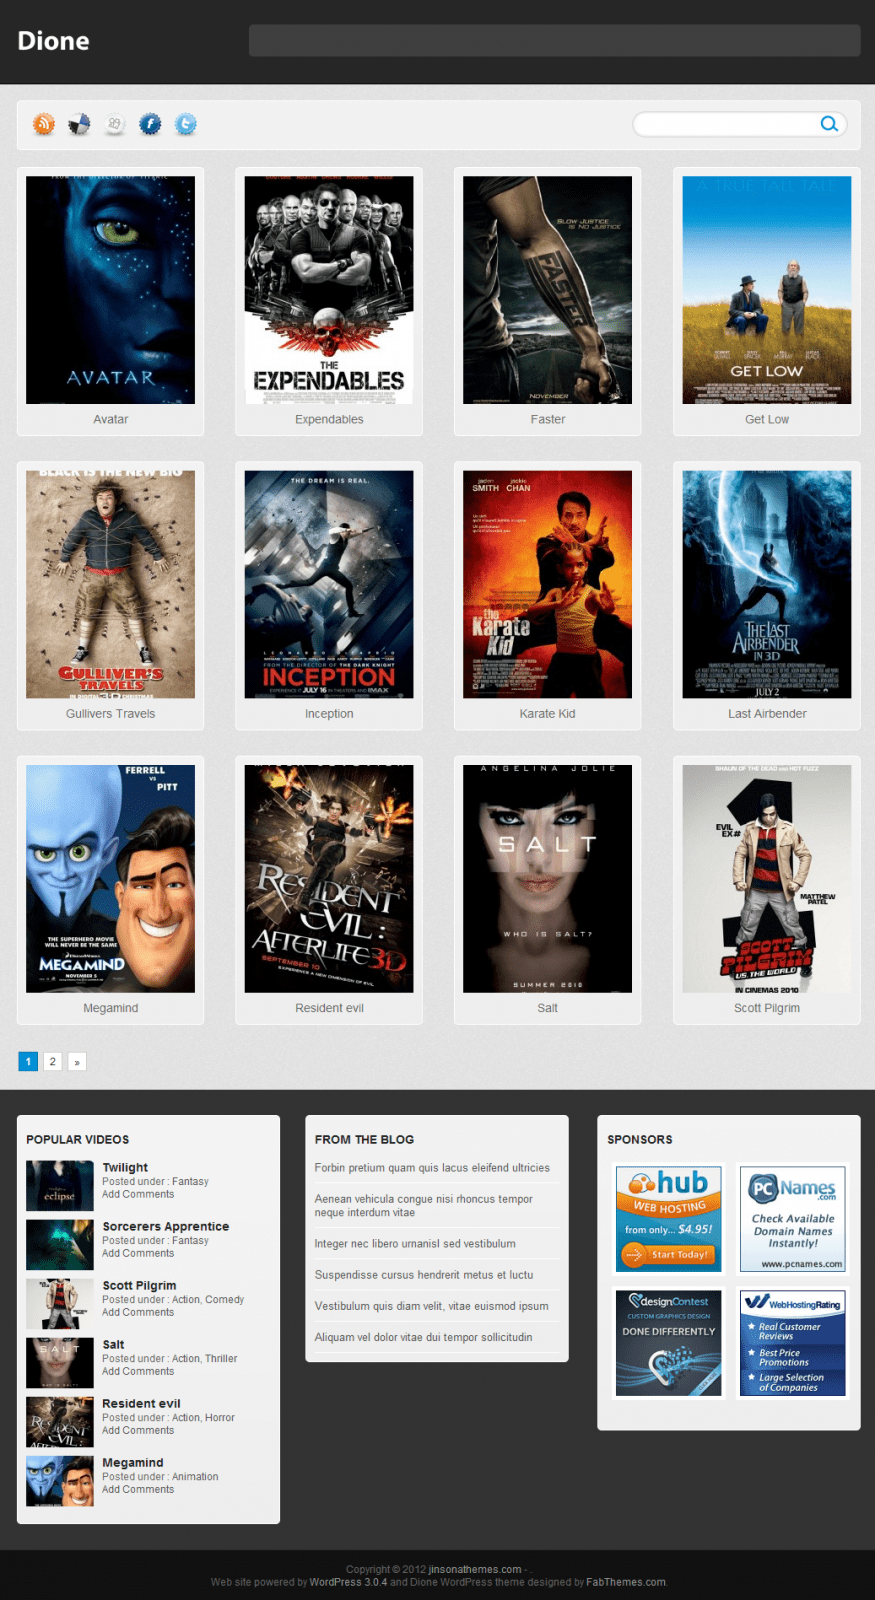The image size is (875, 1600).
Task: Click Thriller category under Salt
Action: [x=221, y=1359]
